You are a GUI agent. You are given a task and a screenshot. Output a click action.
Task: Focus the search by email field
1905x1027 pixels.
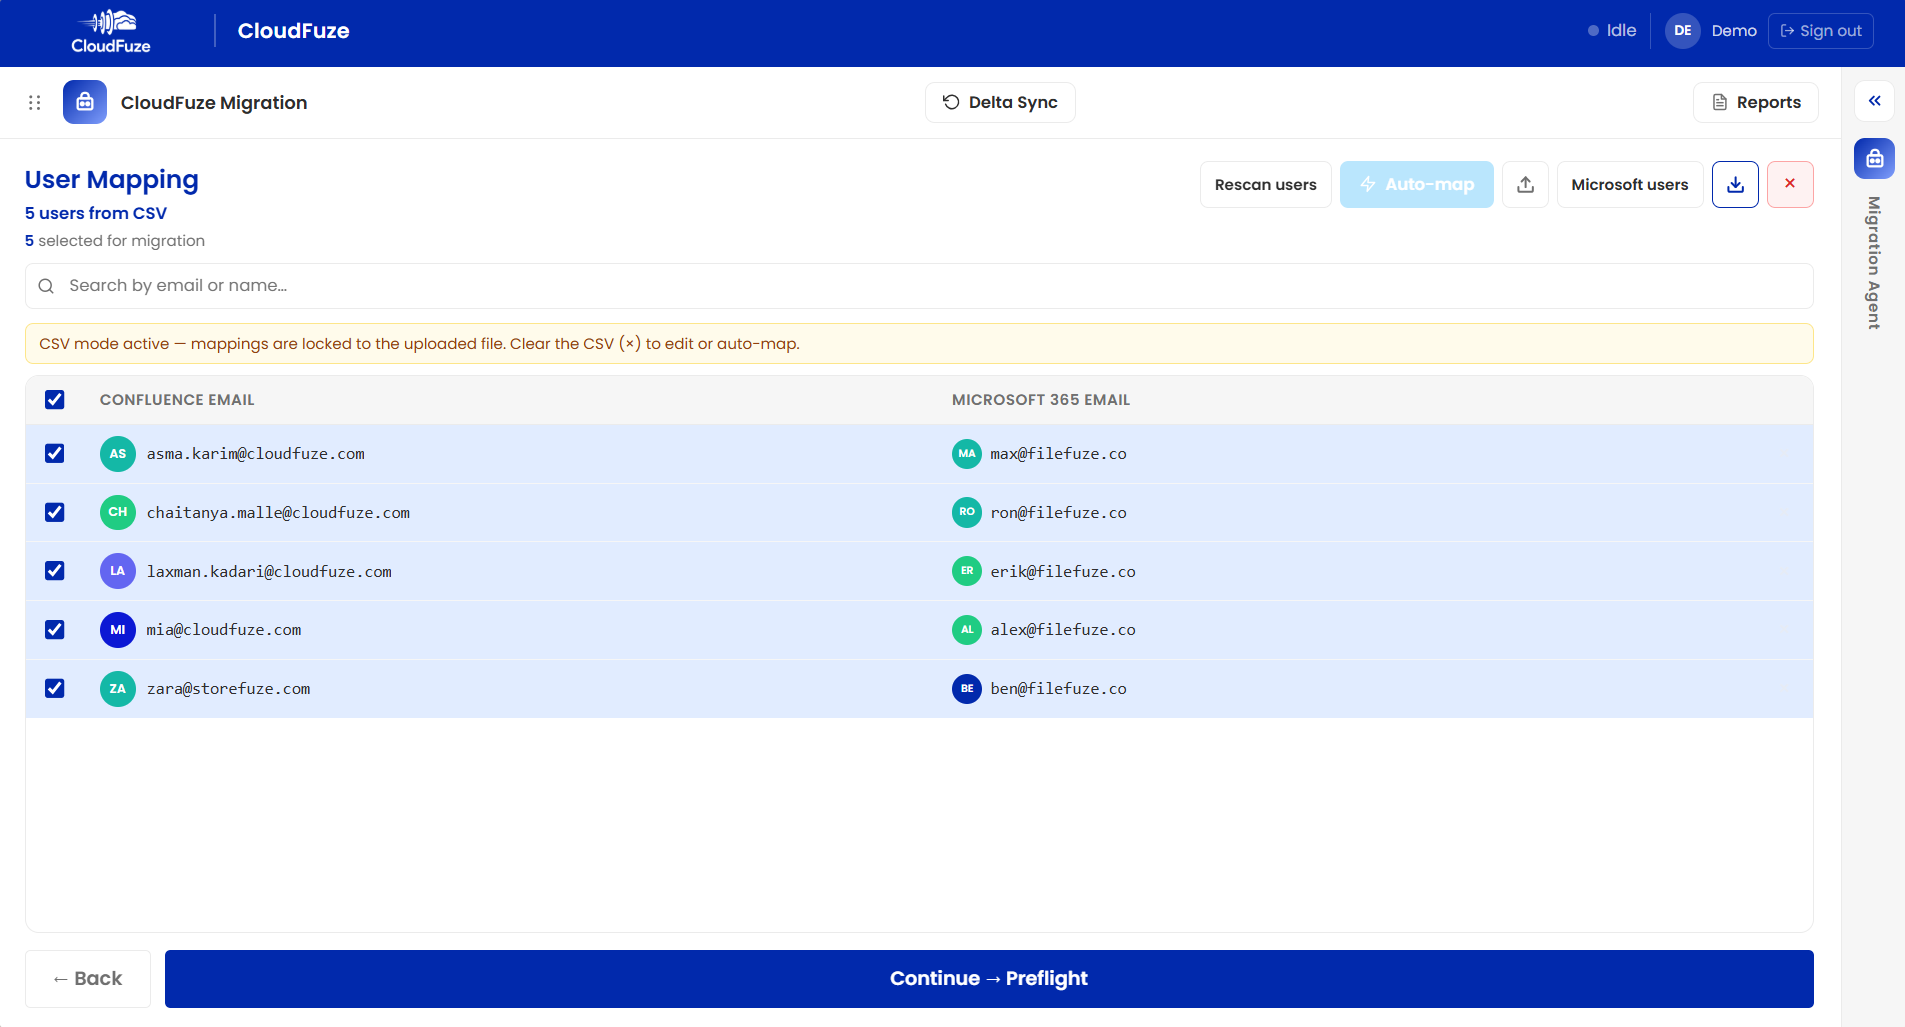[x=919, y=286]
